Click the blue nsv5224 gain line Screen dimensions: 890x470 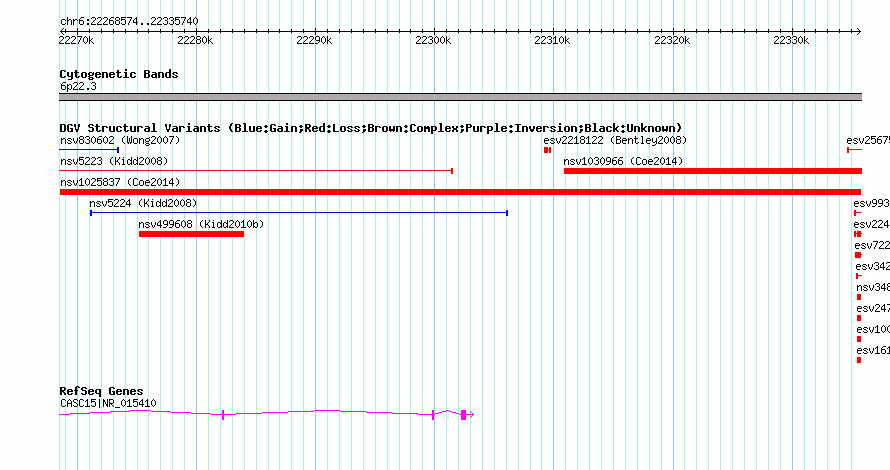[x=299, y=213]
